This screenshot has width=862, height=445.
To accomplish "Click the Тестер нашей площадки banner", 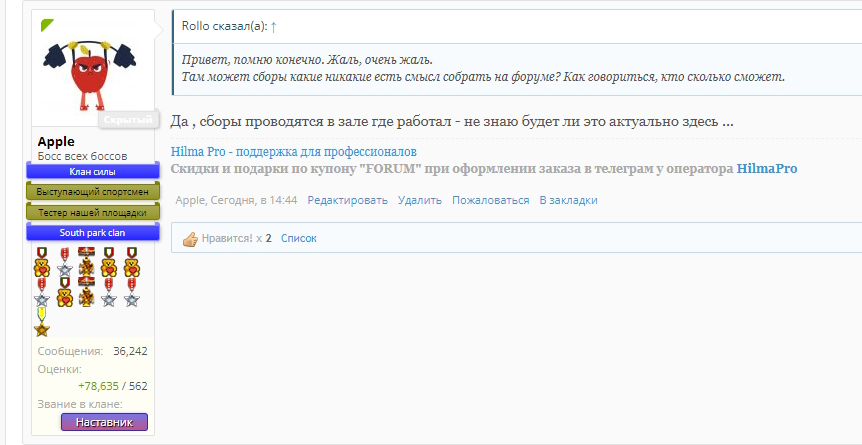I will (x=93, y=212).
